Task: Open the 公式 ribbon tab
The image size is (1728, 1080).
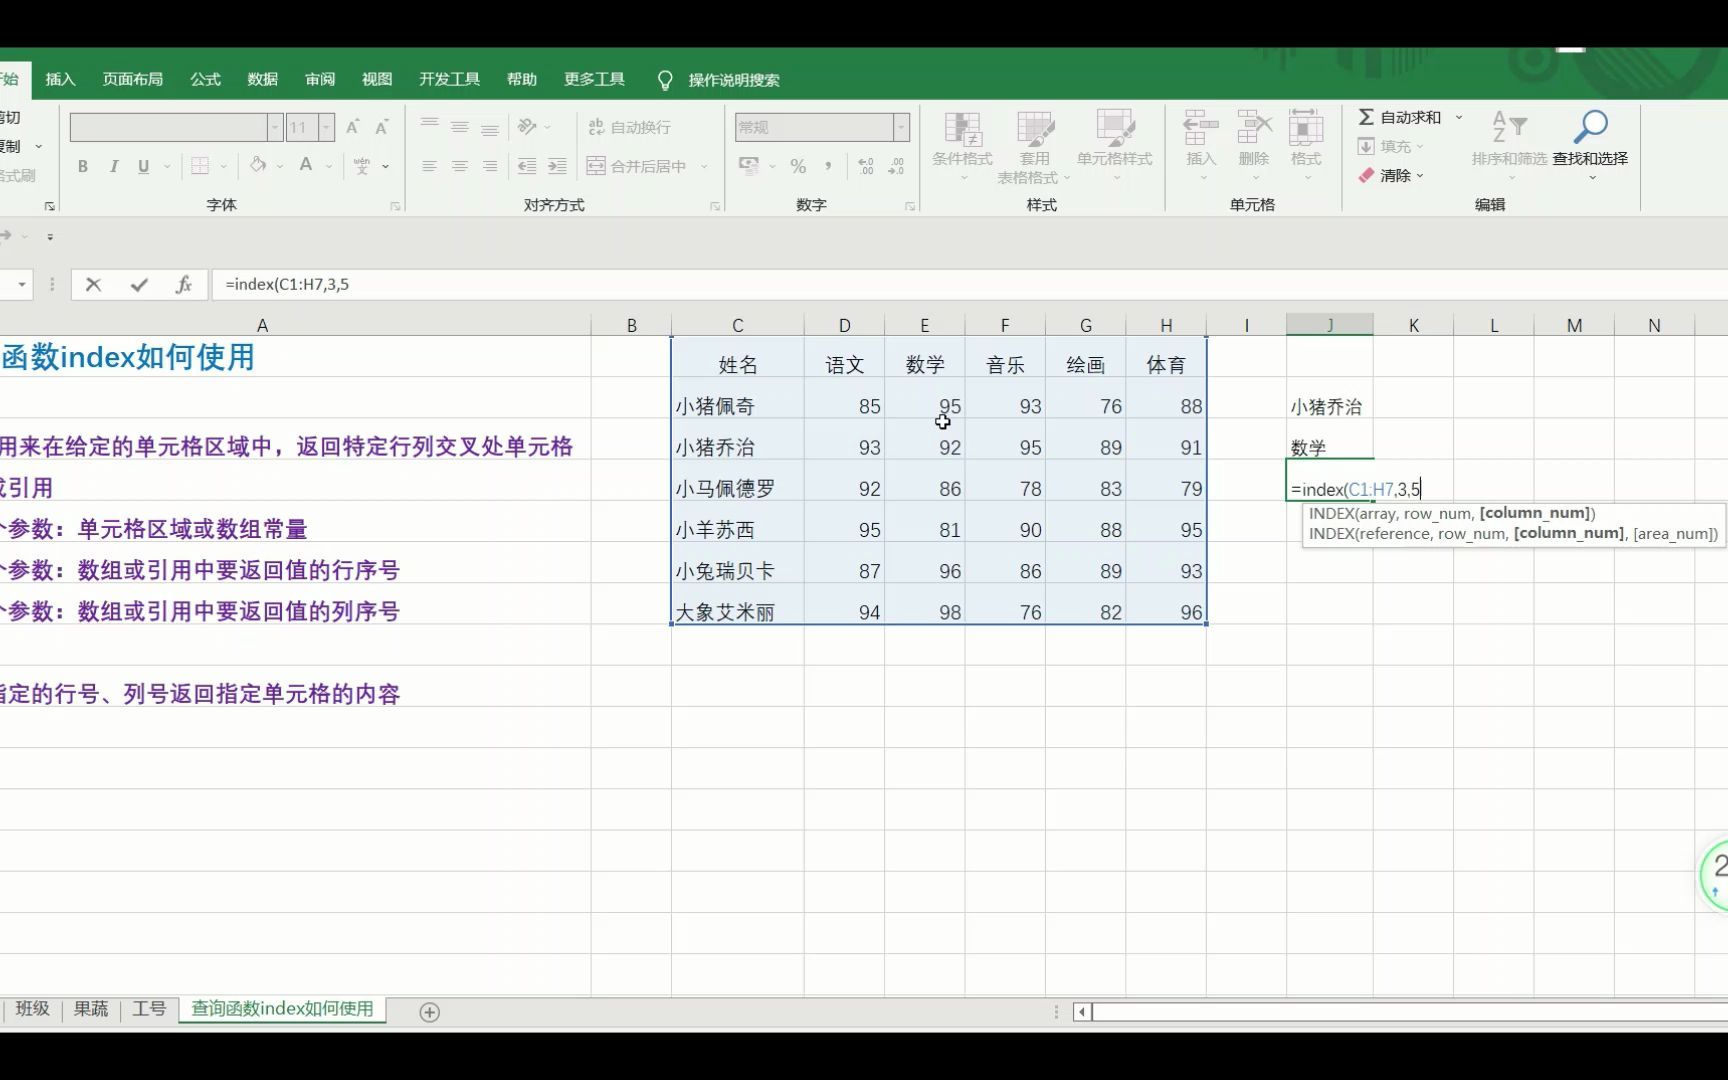Action: coord(205,79)
